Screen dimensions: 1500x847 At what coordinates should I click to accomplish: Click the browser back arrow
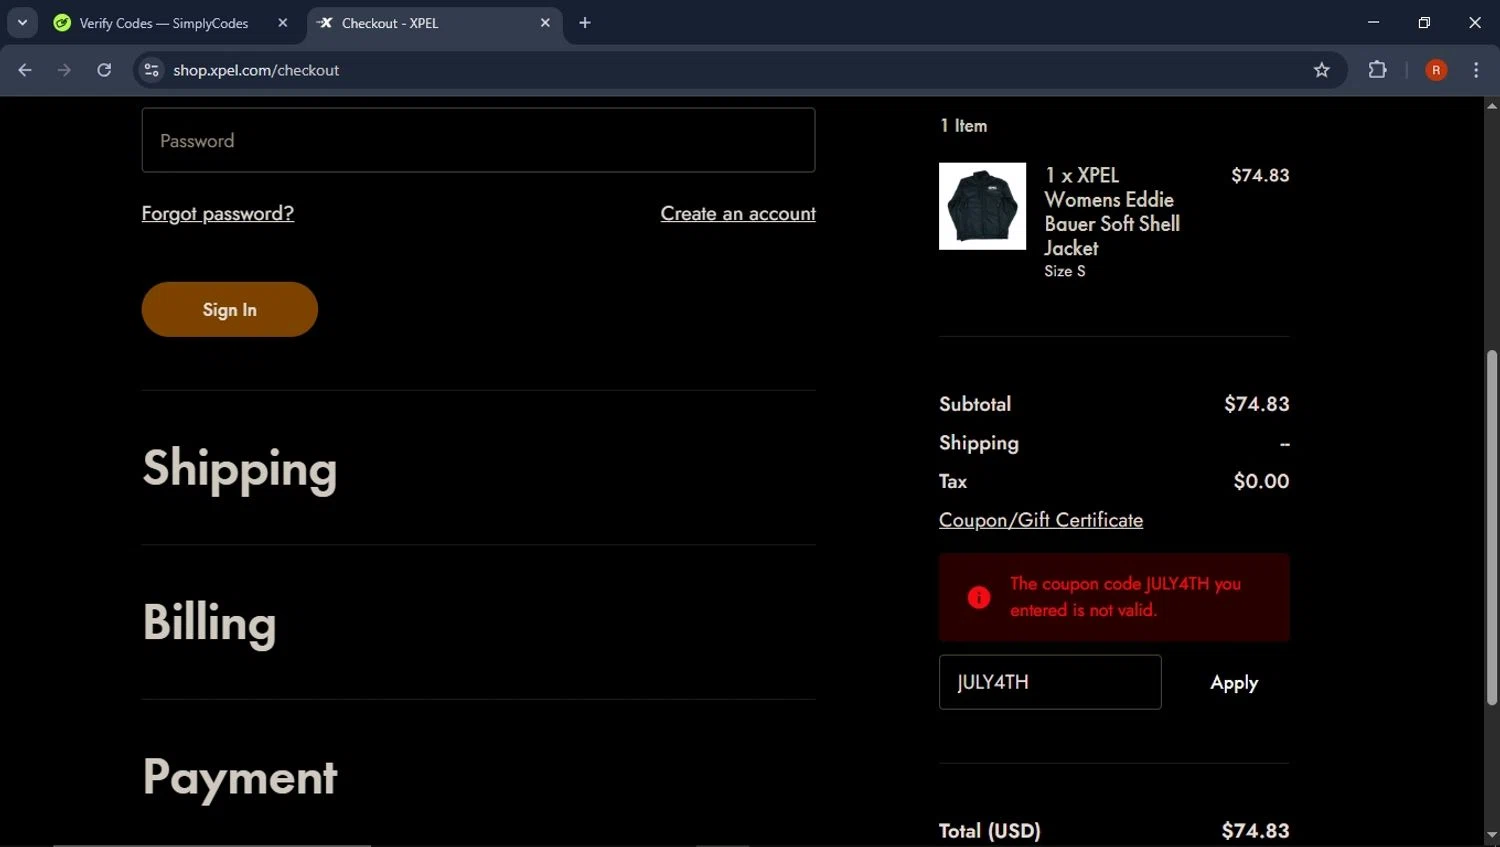[25, 70]
